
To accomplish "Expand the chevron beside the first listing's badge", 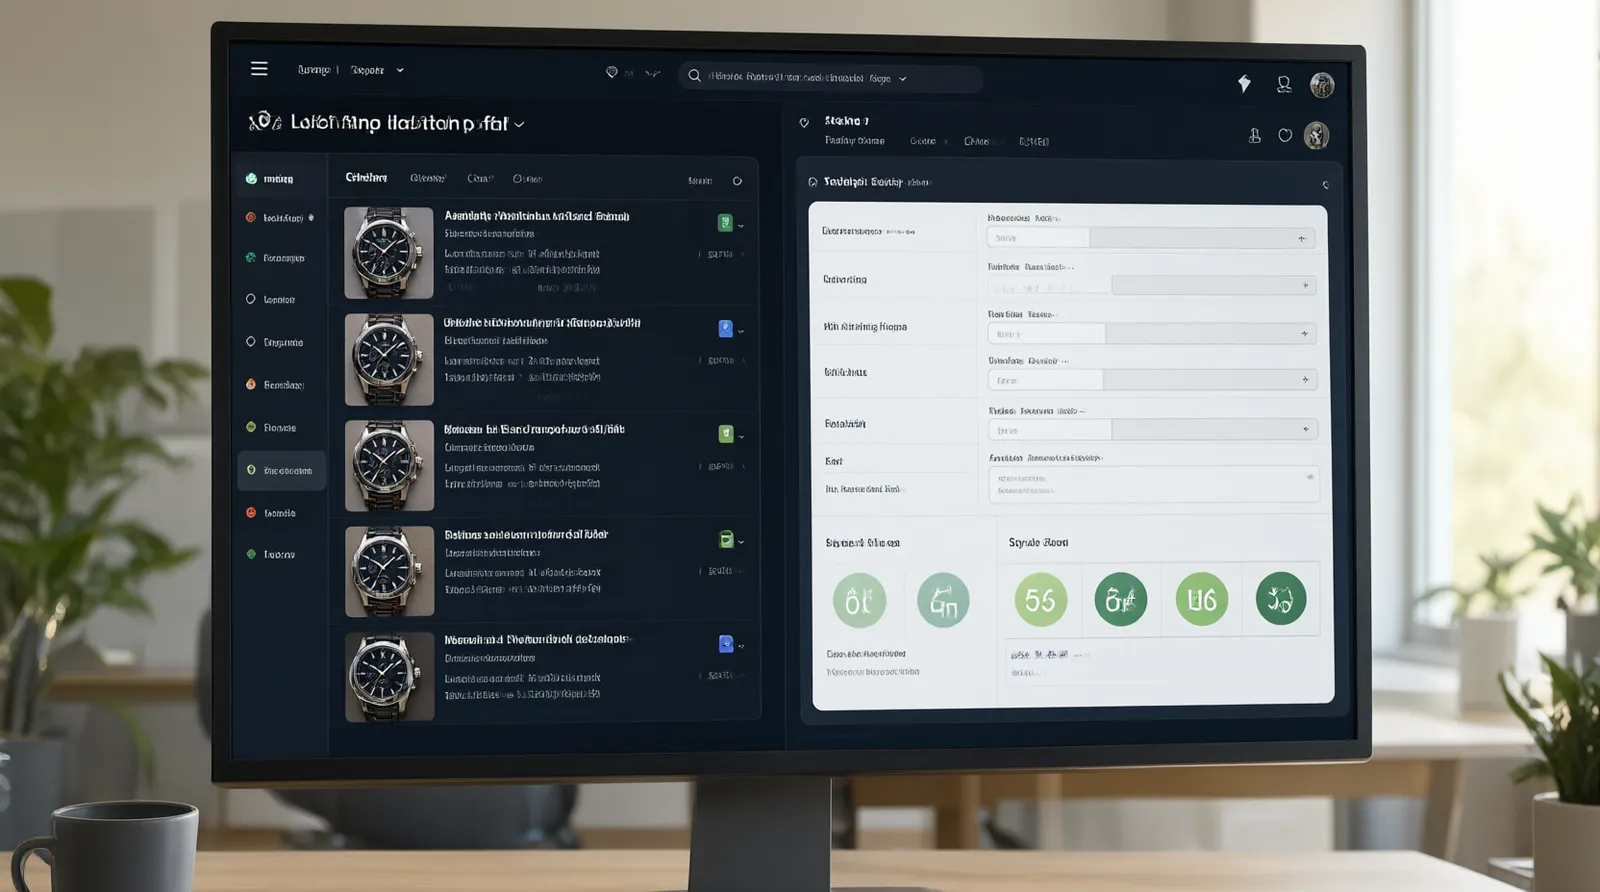I will pos(741,226).
